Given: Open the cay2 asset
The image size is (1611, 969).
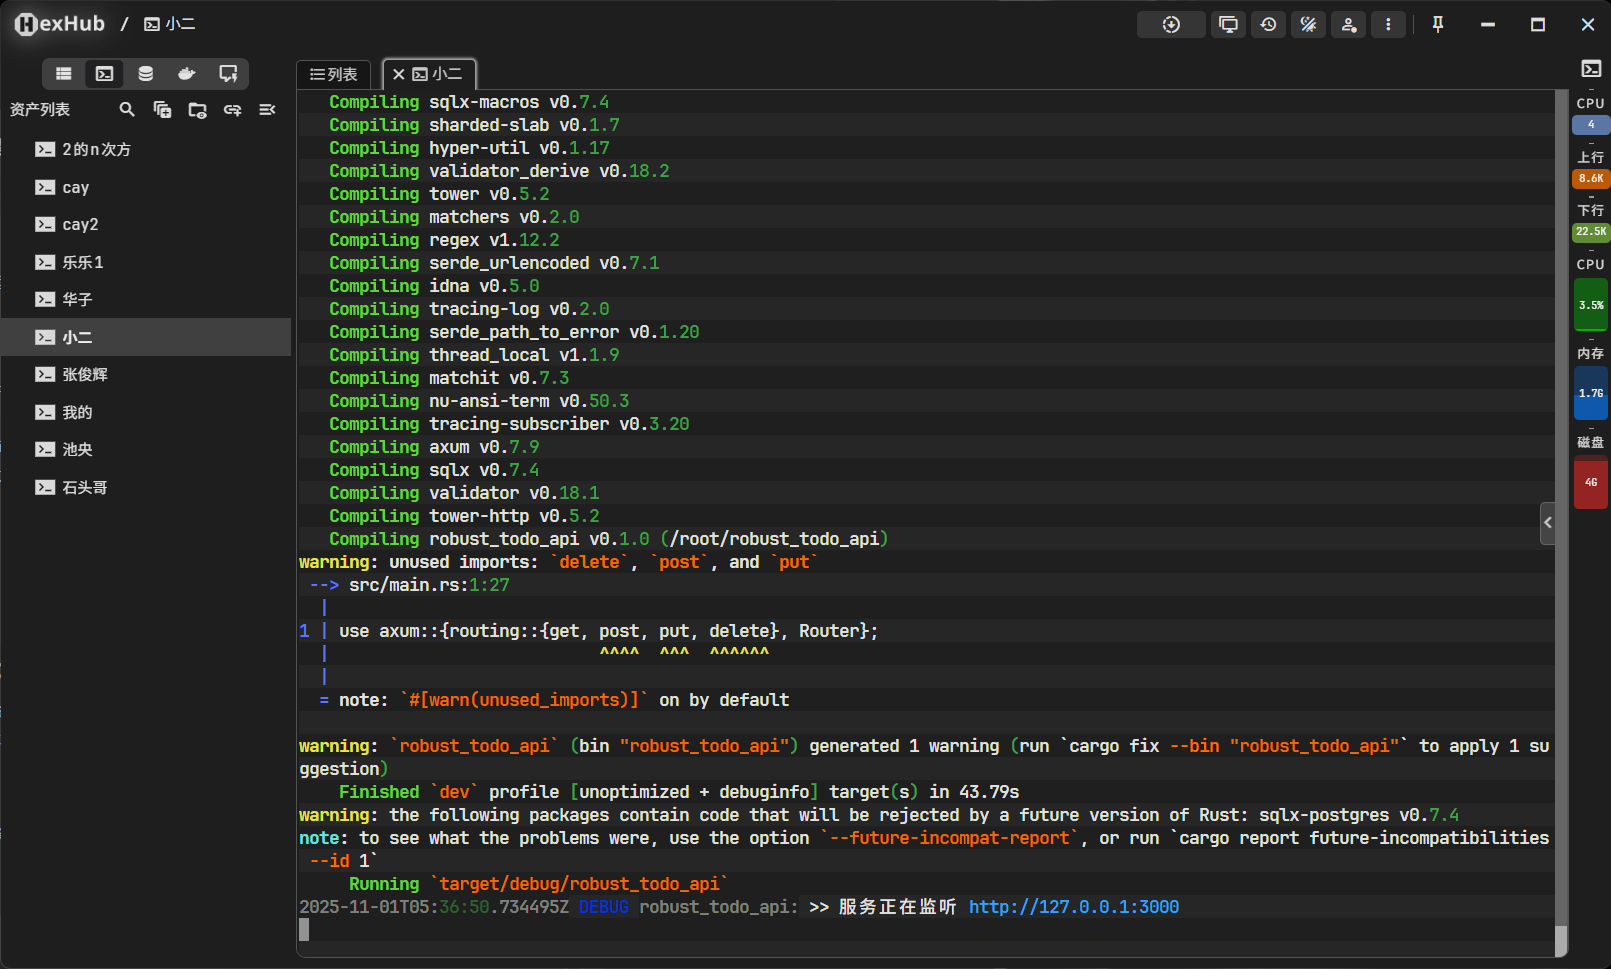Looking at the screenshot, I should [x=146, y=225].
